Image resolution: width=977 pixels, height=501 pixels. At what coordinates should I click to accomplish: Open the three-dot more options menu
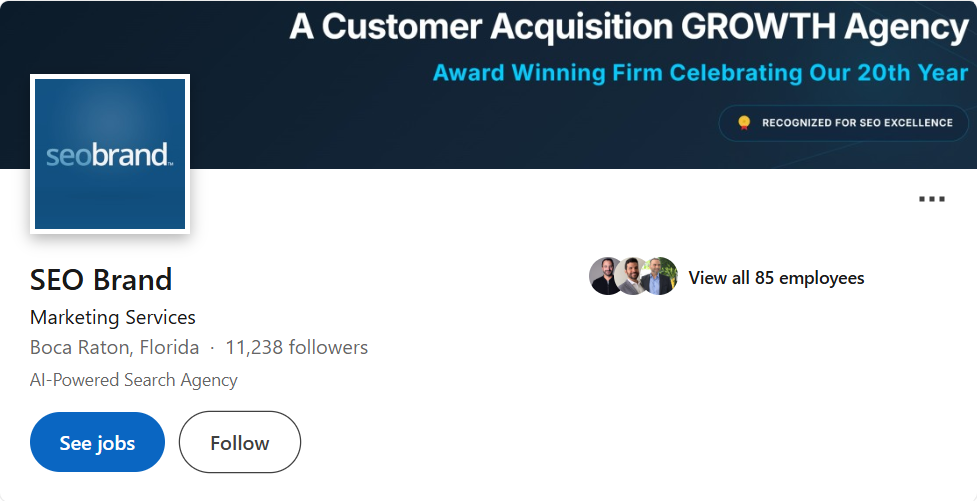click(x=931, y=199)
